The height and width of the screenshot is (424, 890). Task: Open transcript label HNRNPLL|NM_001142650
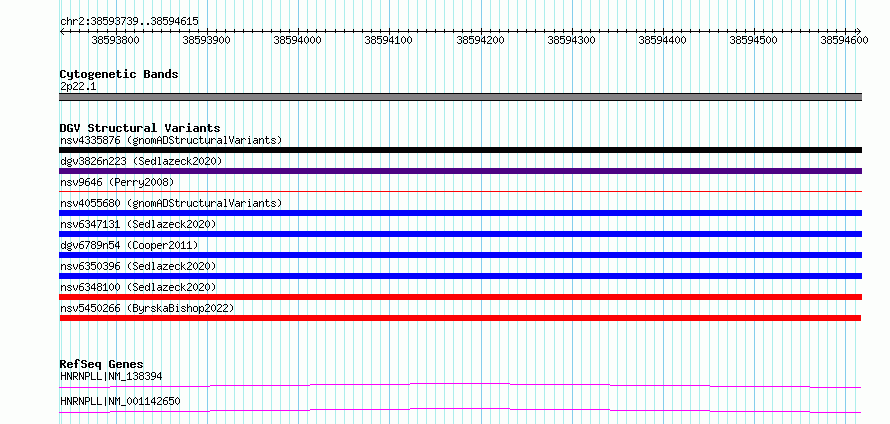click(120, 401)
